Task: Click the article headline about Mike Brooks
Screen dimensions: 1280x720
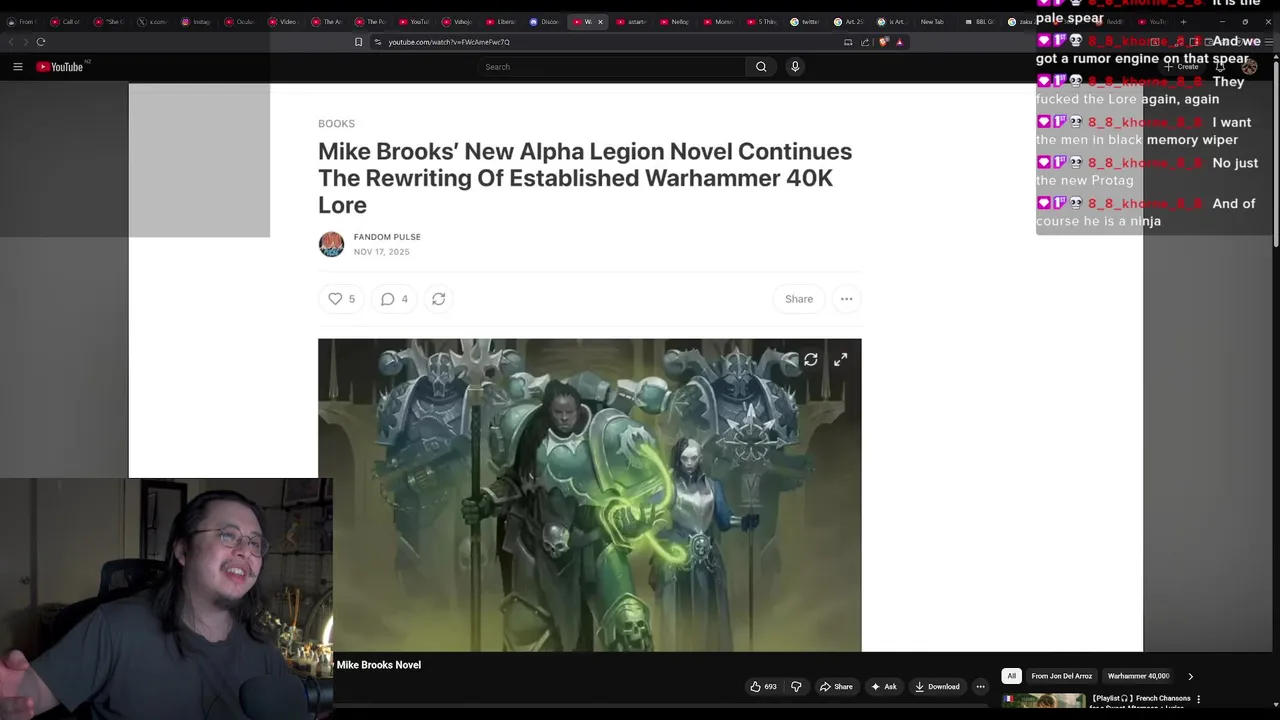Action: tap(585, 178)
